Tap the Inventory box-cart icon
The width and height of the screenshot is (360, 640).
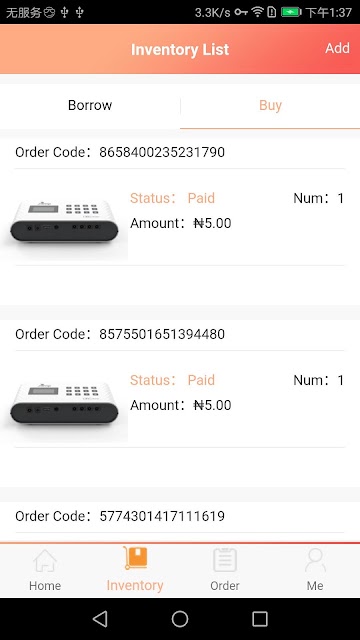(x=135, y=558)
